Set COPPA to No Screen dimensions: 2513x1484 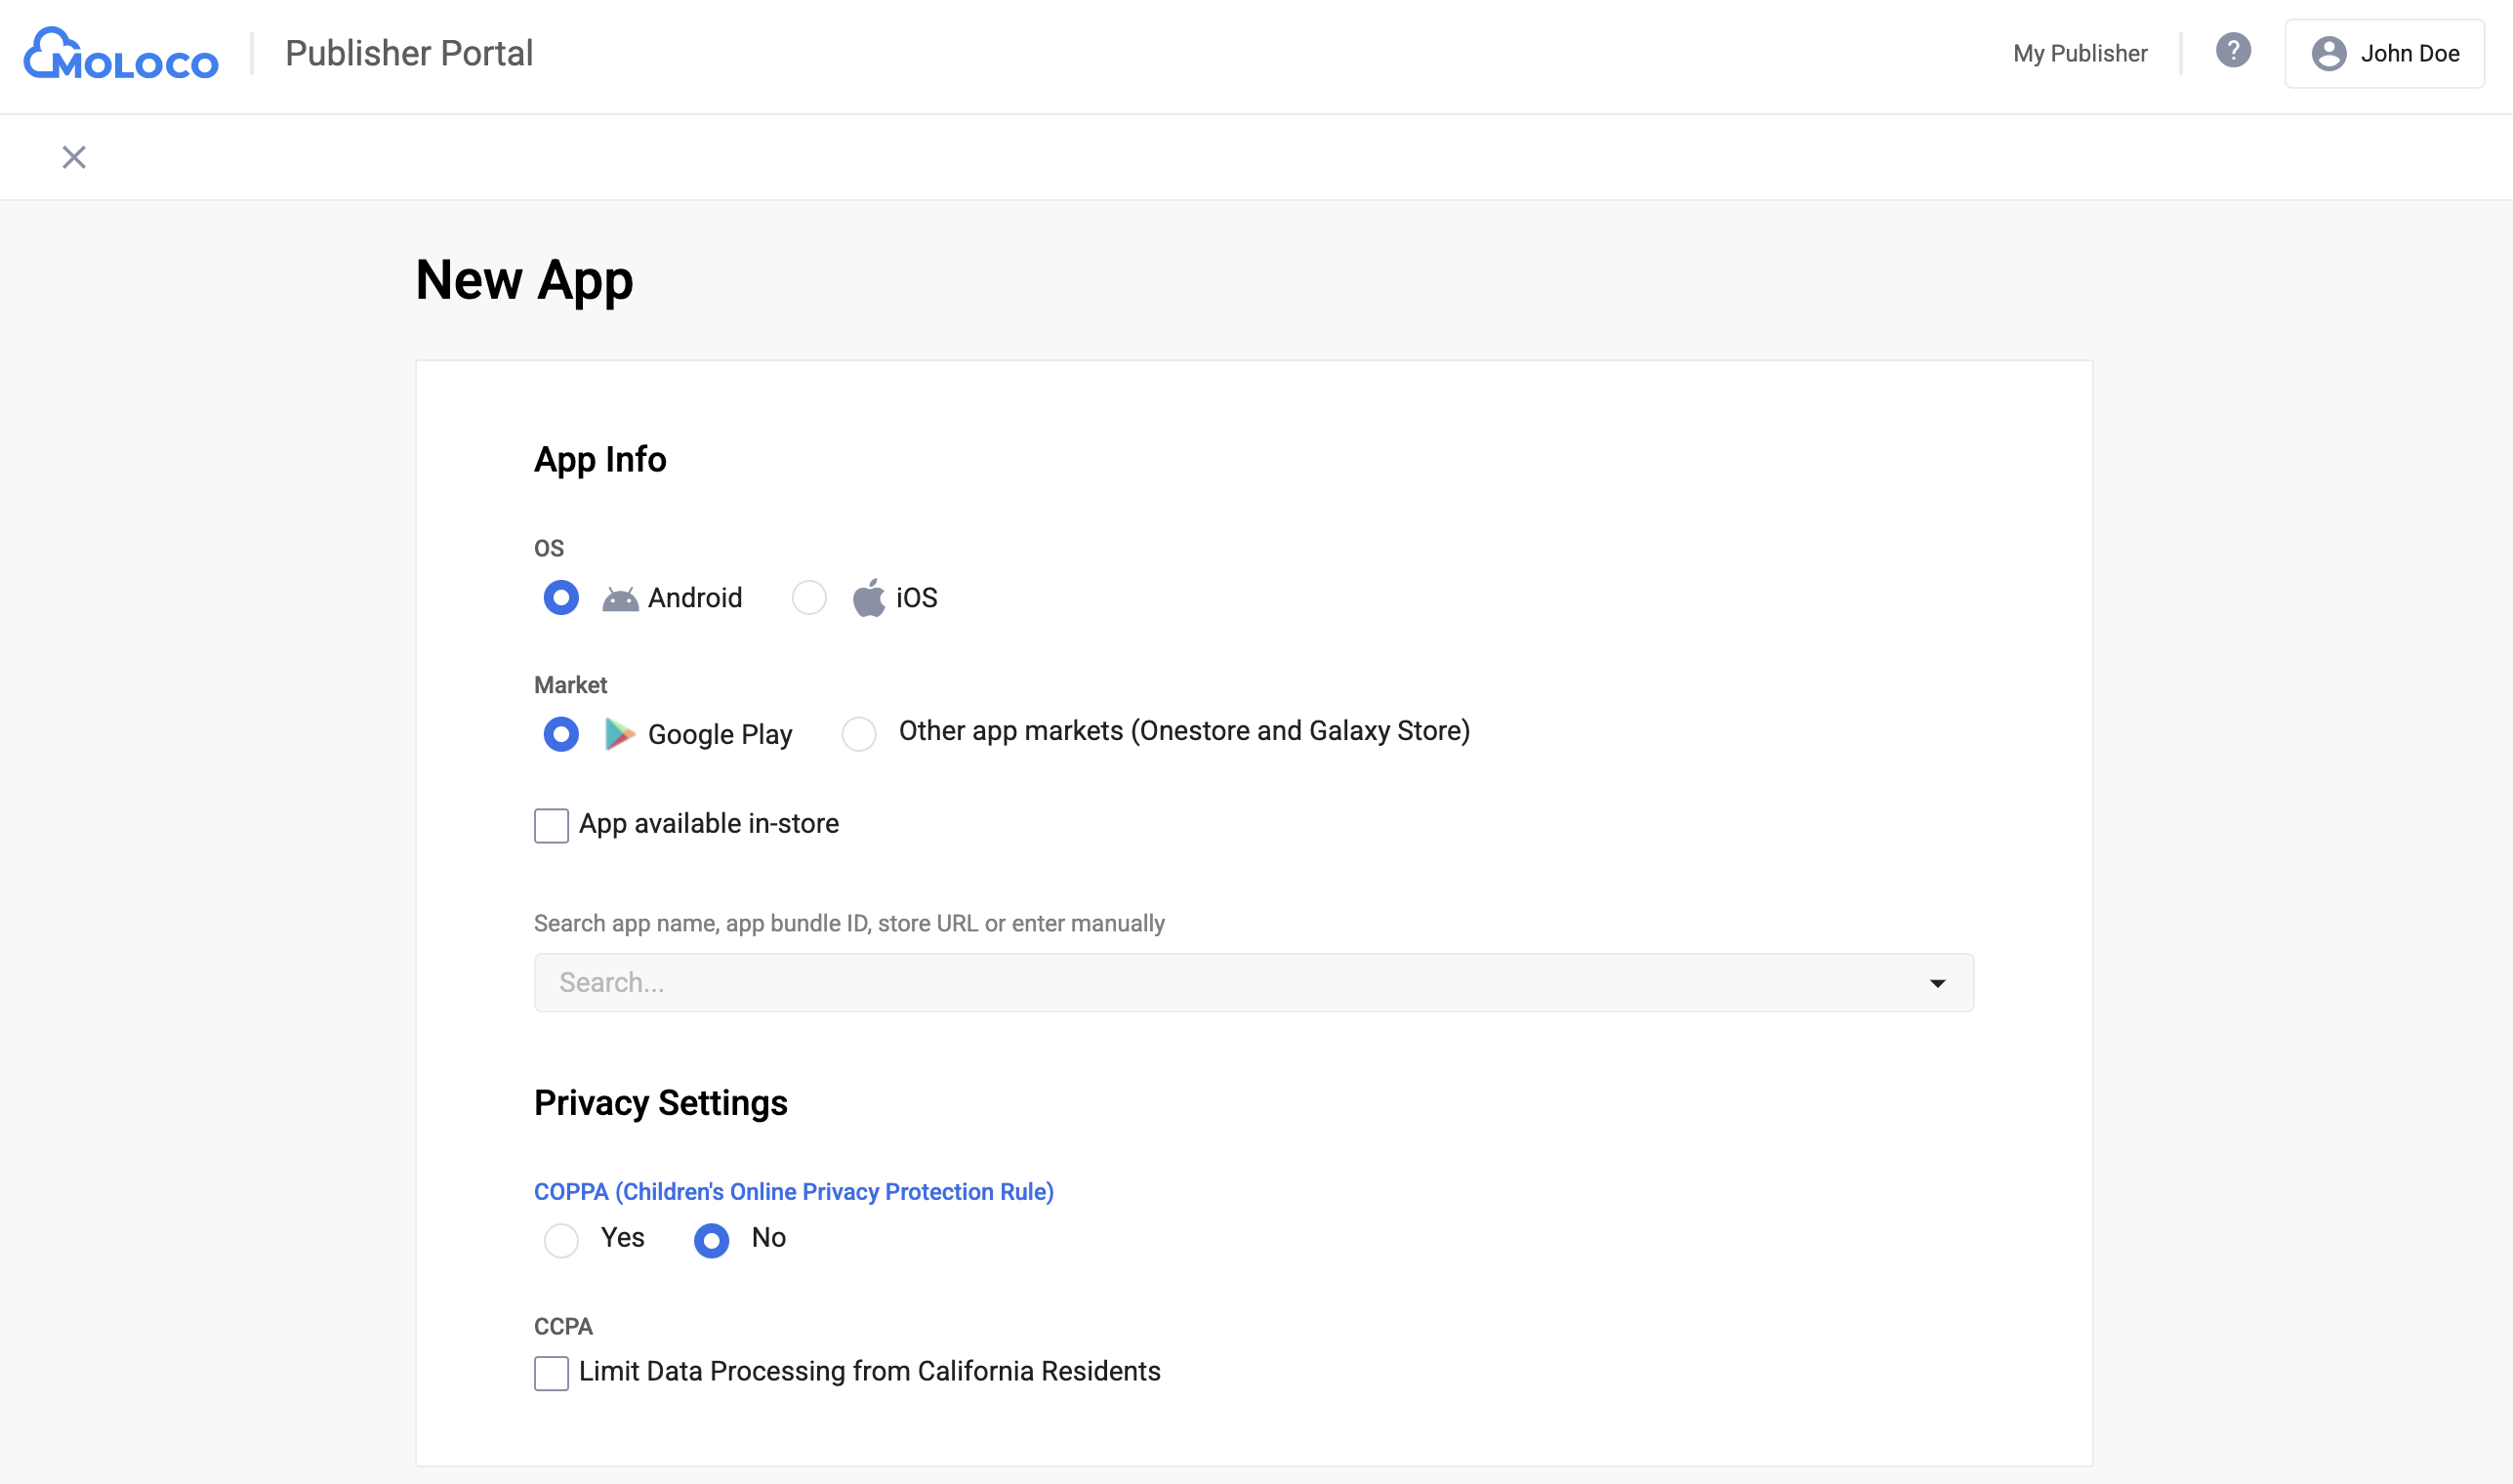[x=711, y=1240]
